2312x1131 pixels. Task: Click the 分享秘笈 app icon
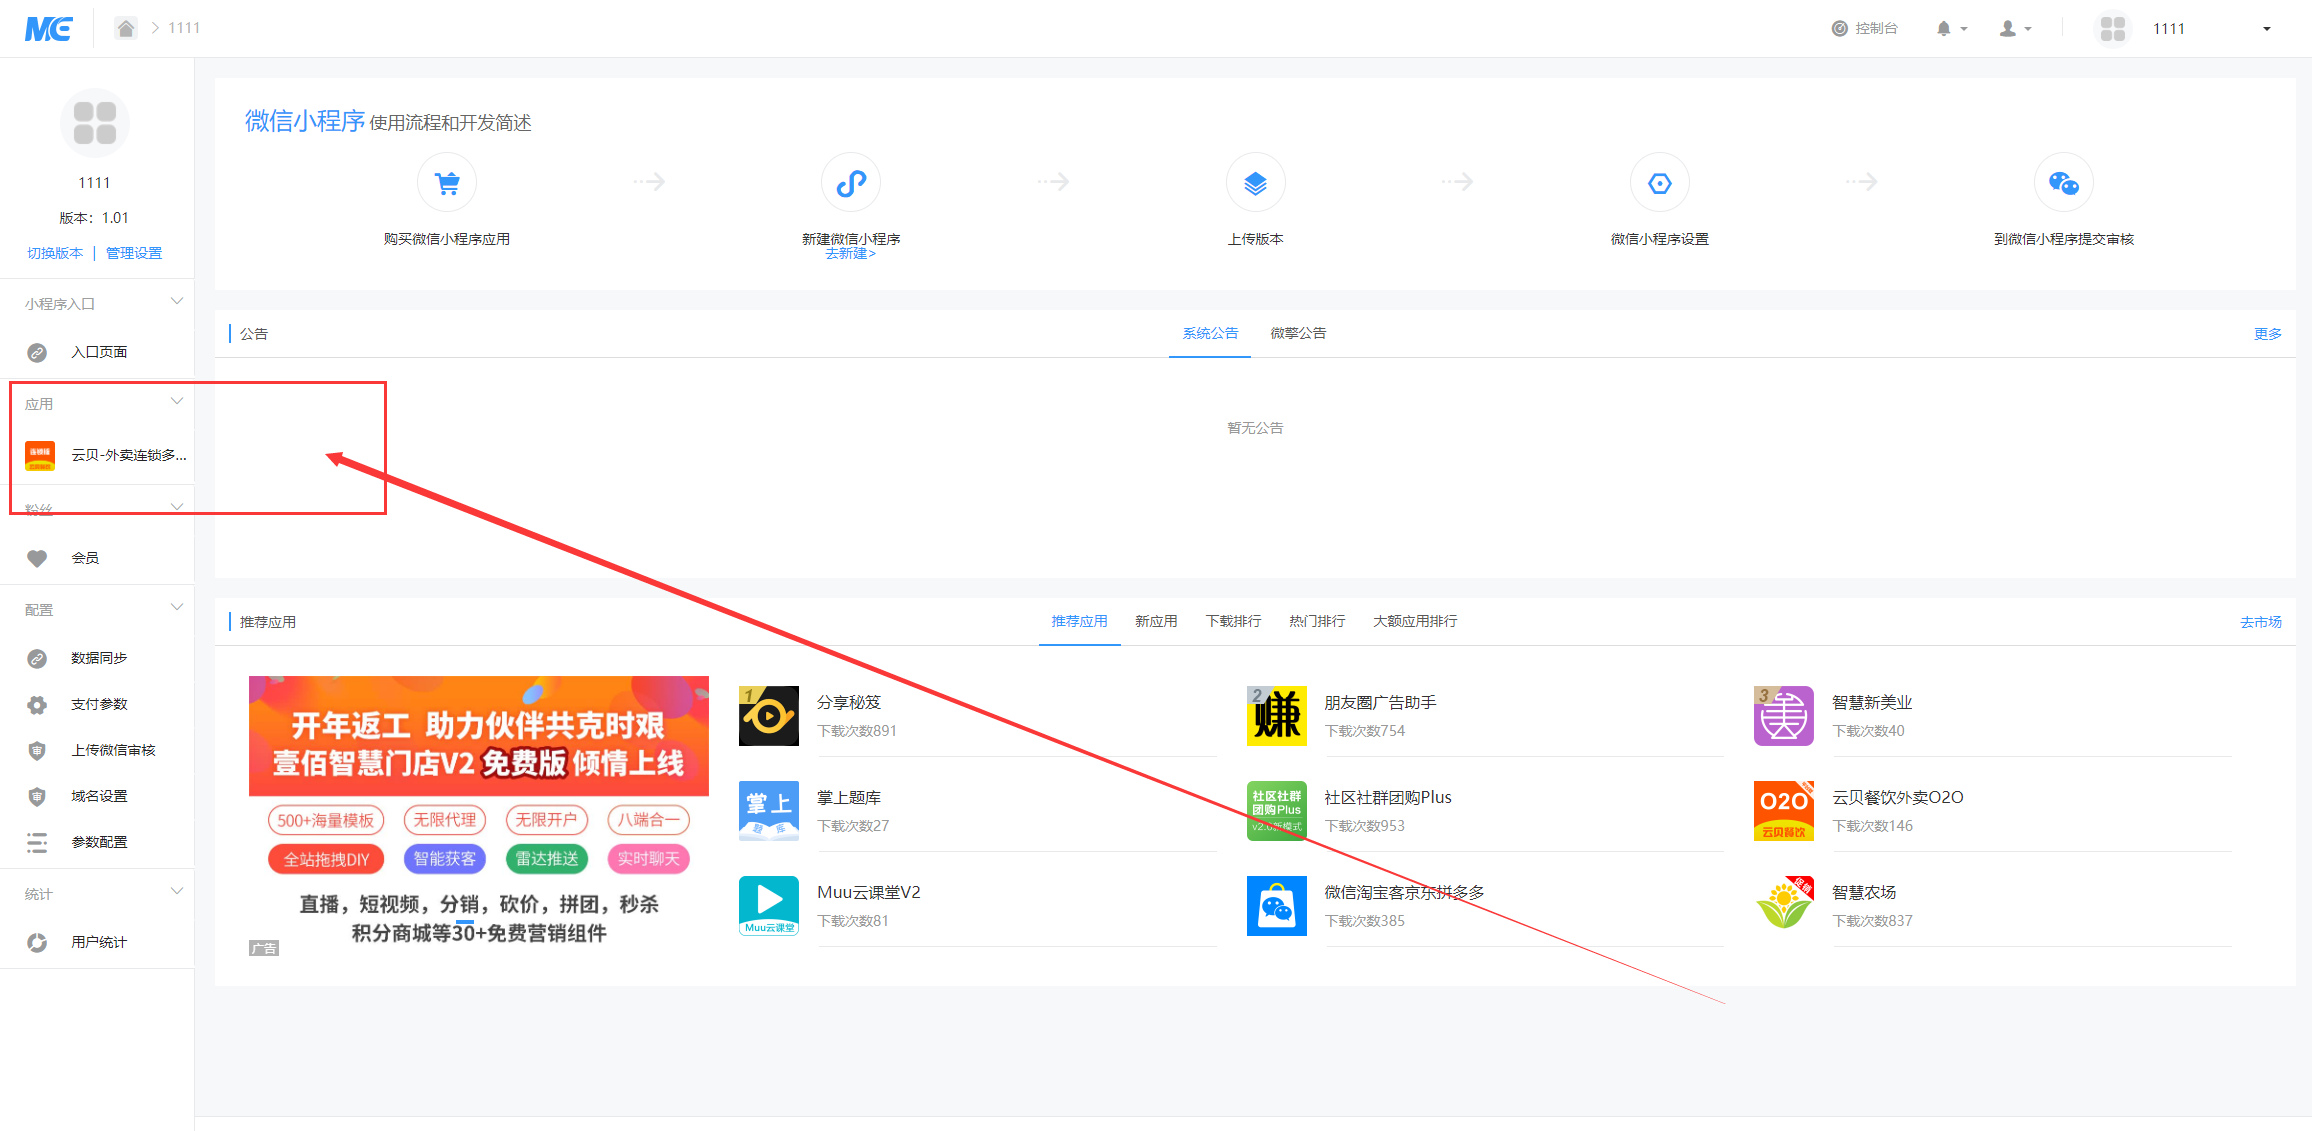769,716
